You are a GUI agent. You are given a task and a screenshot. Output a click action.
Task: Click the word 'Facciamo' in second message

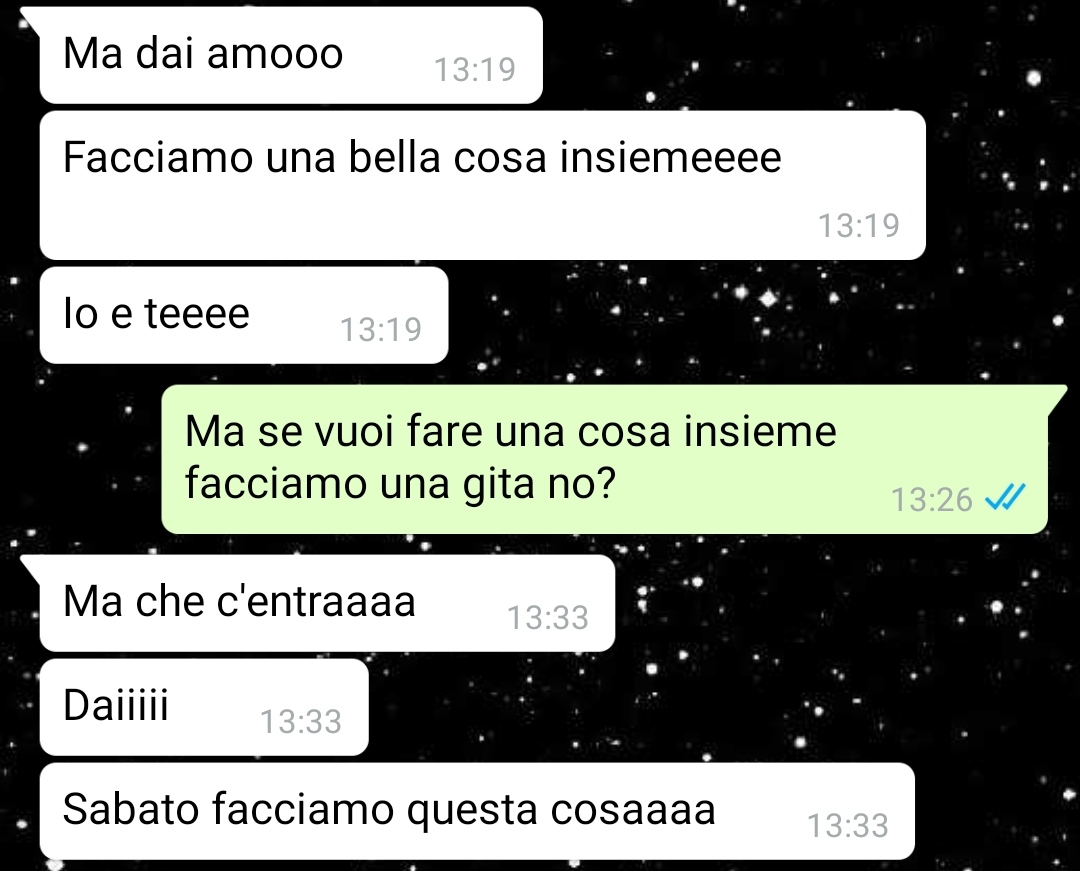158,158
